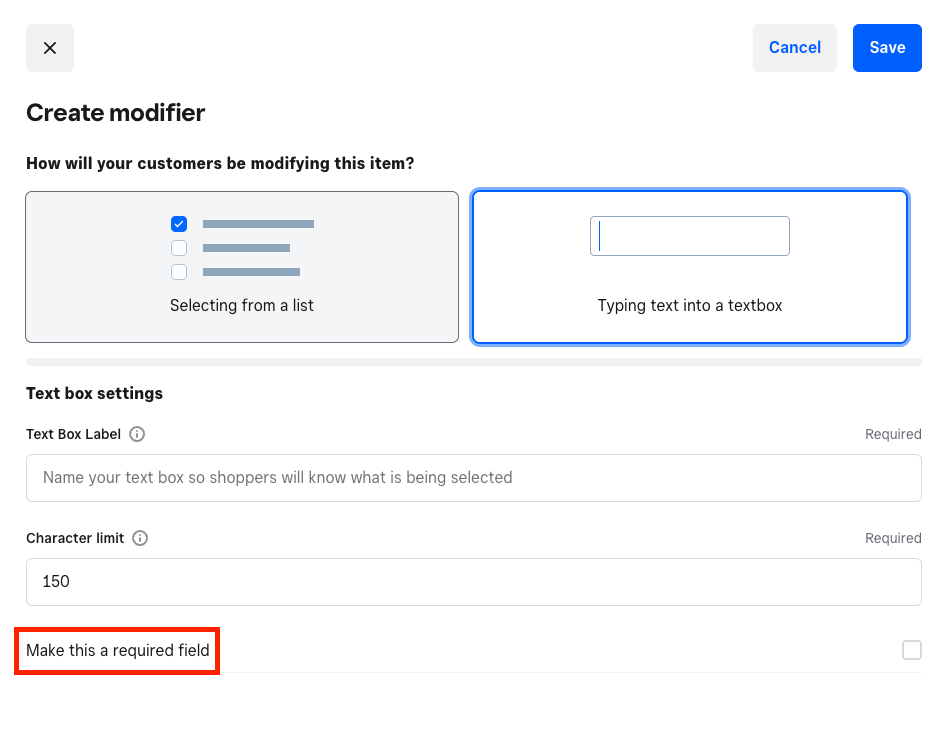
Task: Enable the required field checkbox
Action: [911, 651]
